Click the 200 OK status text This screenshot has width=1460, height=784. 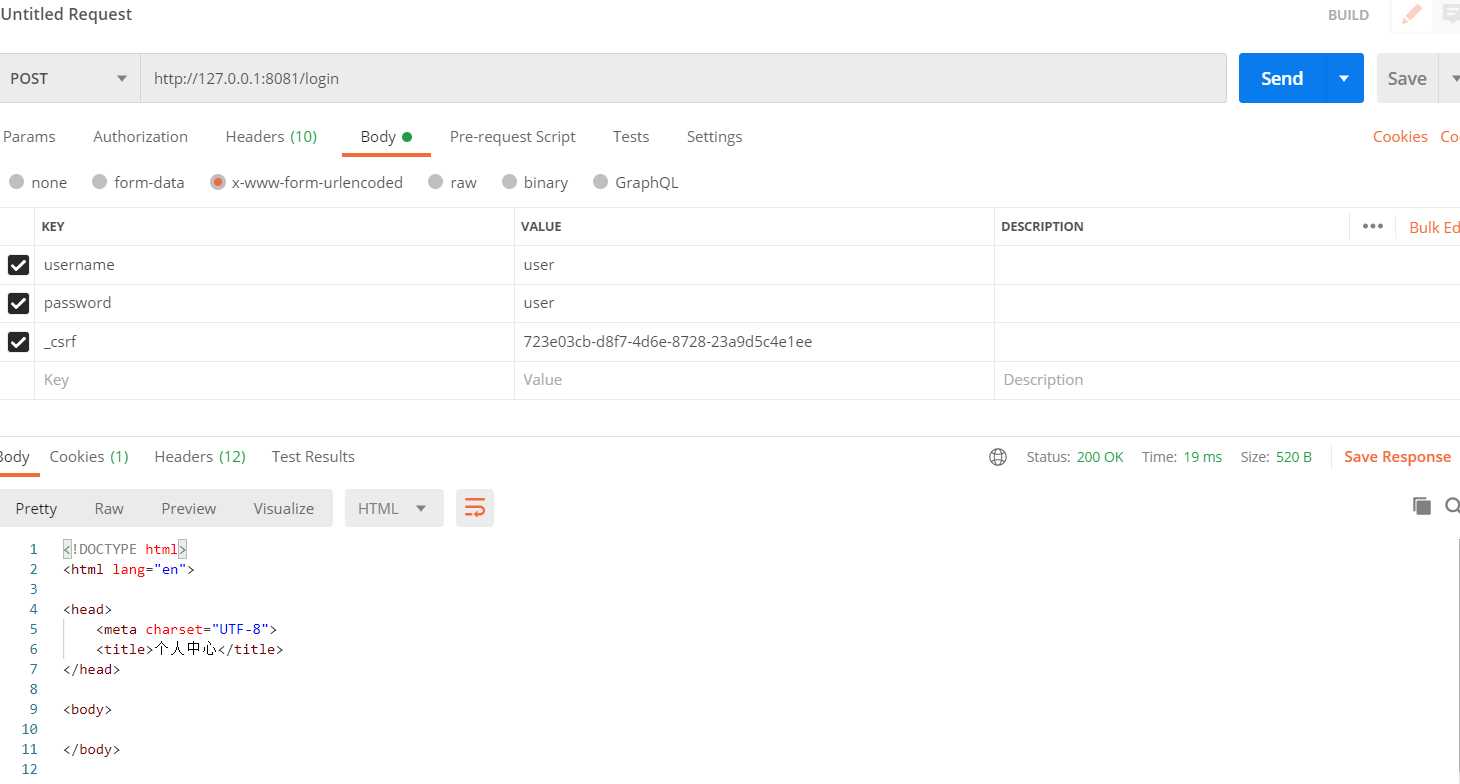1100,457
